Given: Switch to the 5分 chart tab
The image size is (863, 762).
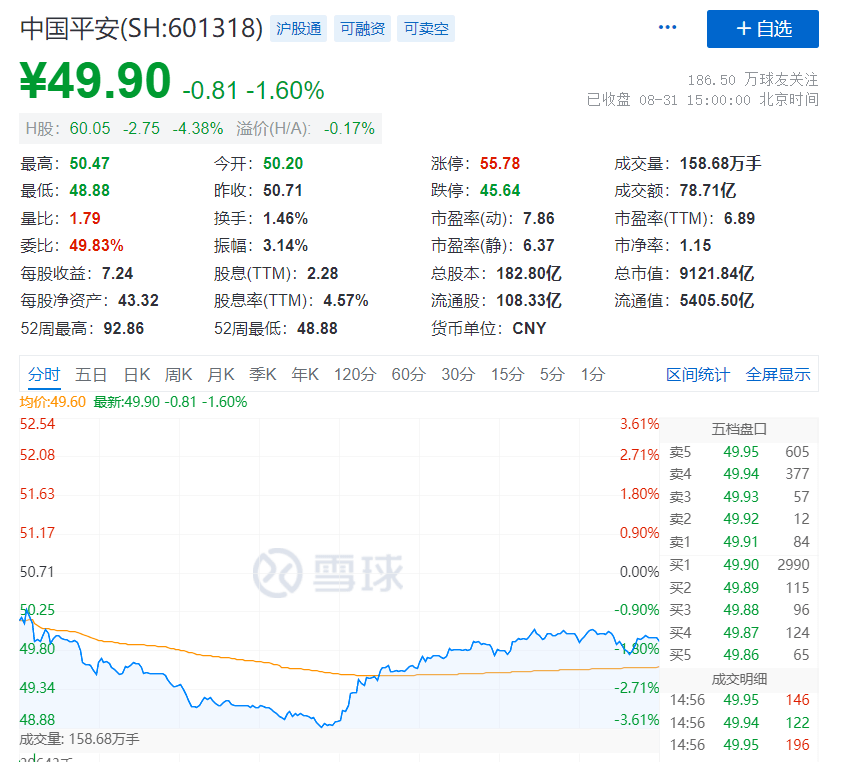Looking at the screenshot, I should click(x=552, y=375).
